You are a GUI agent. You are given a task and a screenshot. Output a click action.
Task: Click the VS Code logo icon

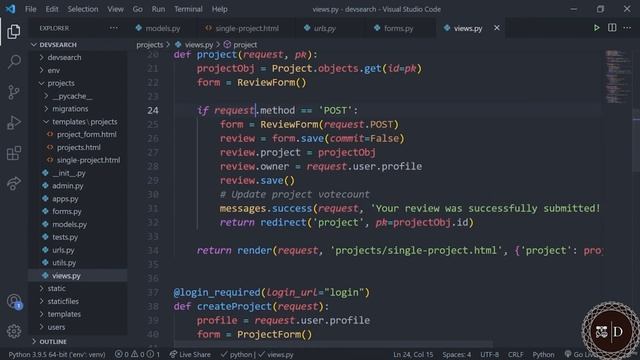point(10,9)
